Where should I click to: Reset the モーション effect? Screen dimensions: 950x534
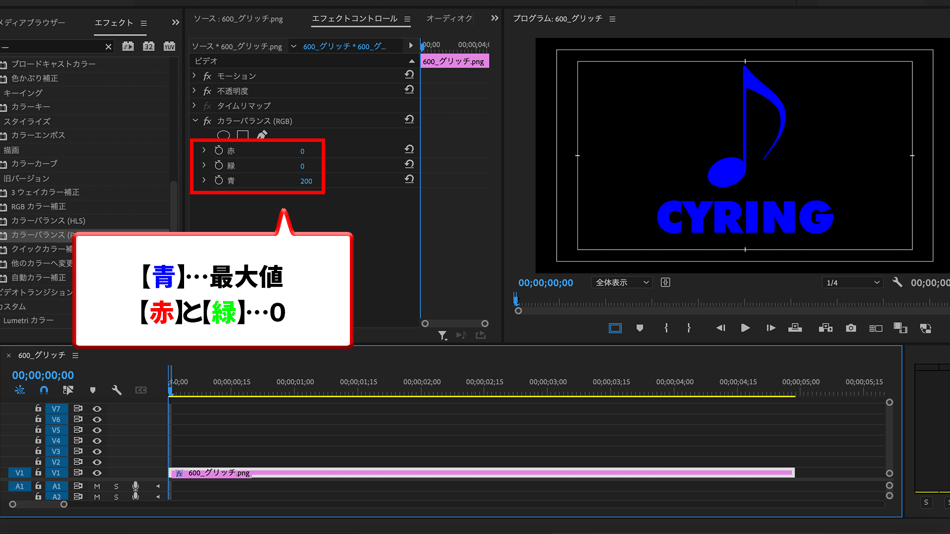point(409,75)
